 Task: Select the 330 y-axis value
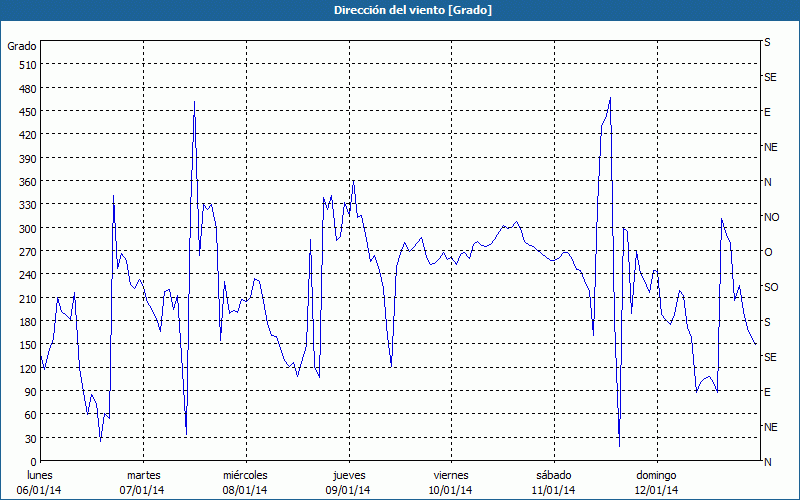coord(28,205)
